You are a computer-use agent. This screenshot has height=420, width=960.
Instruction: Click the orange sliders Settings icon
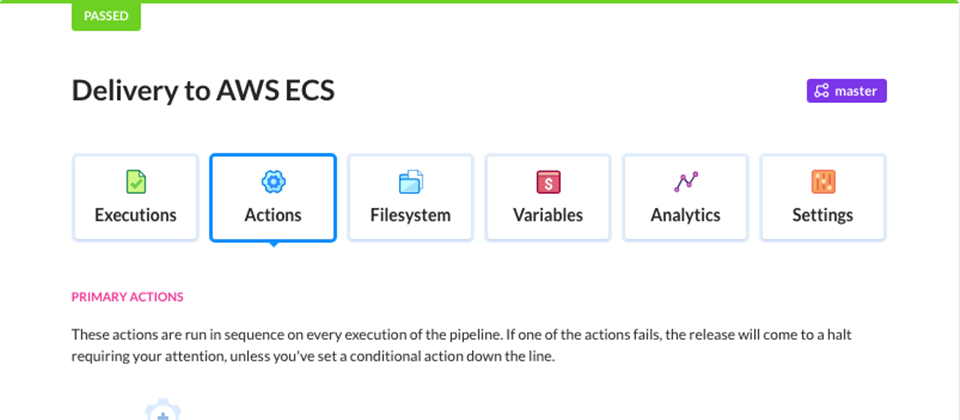click(x=823, y=182)
